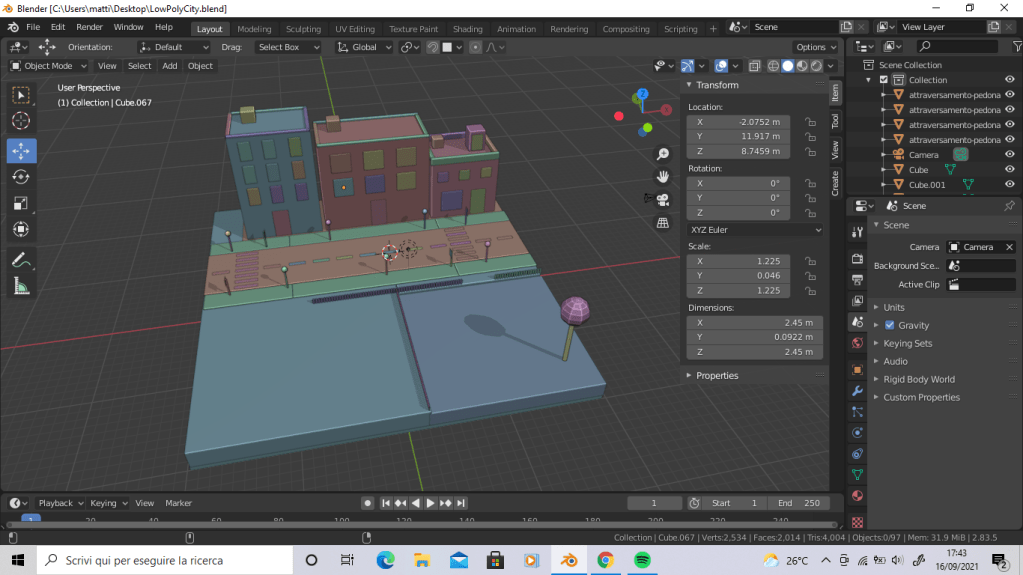The height and width of the screenshot is (575, 1023).
Task: Select the Rotate tool in the toolbar
Action: point(21,177)
